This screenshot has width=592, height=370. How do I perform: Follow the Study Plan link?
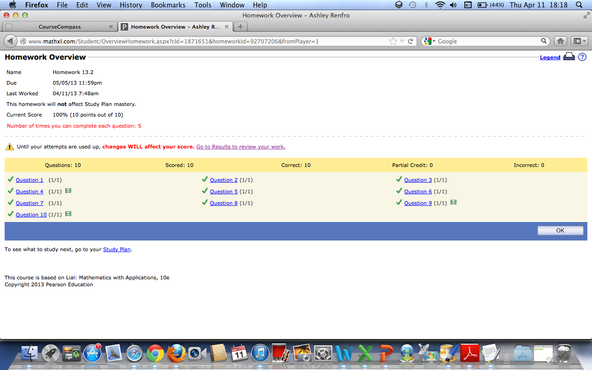117,250
